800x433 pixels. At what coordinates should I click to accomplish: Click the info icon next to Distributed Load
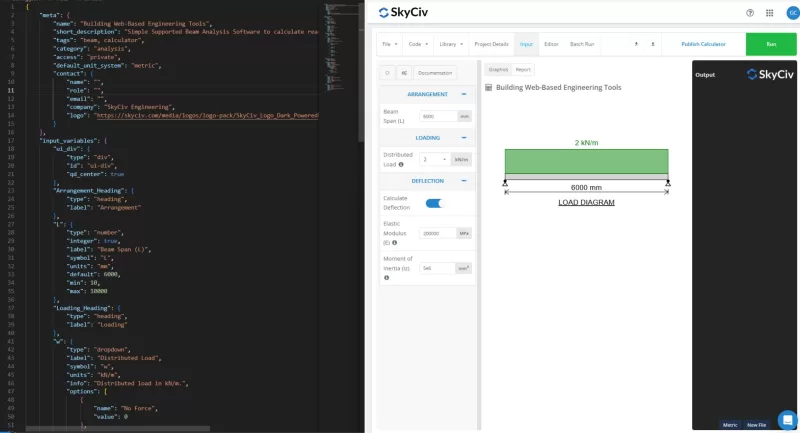coord(401,165)
